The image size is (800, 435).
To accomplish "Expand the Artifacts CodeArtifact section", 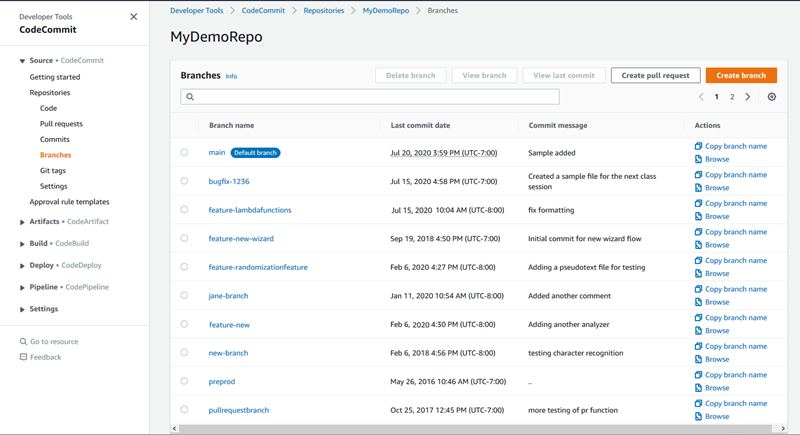I will (x=22, y=222).
